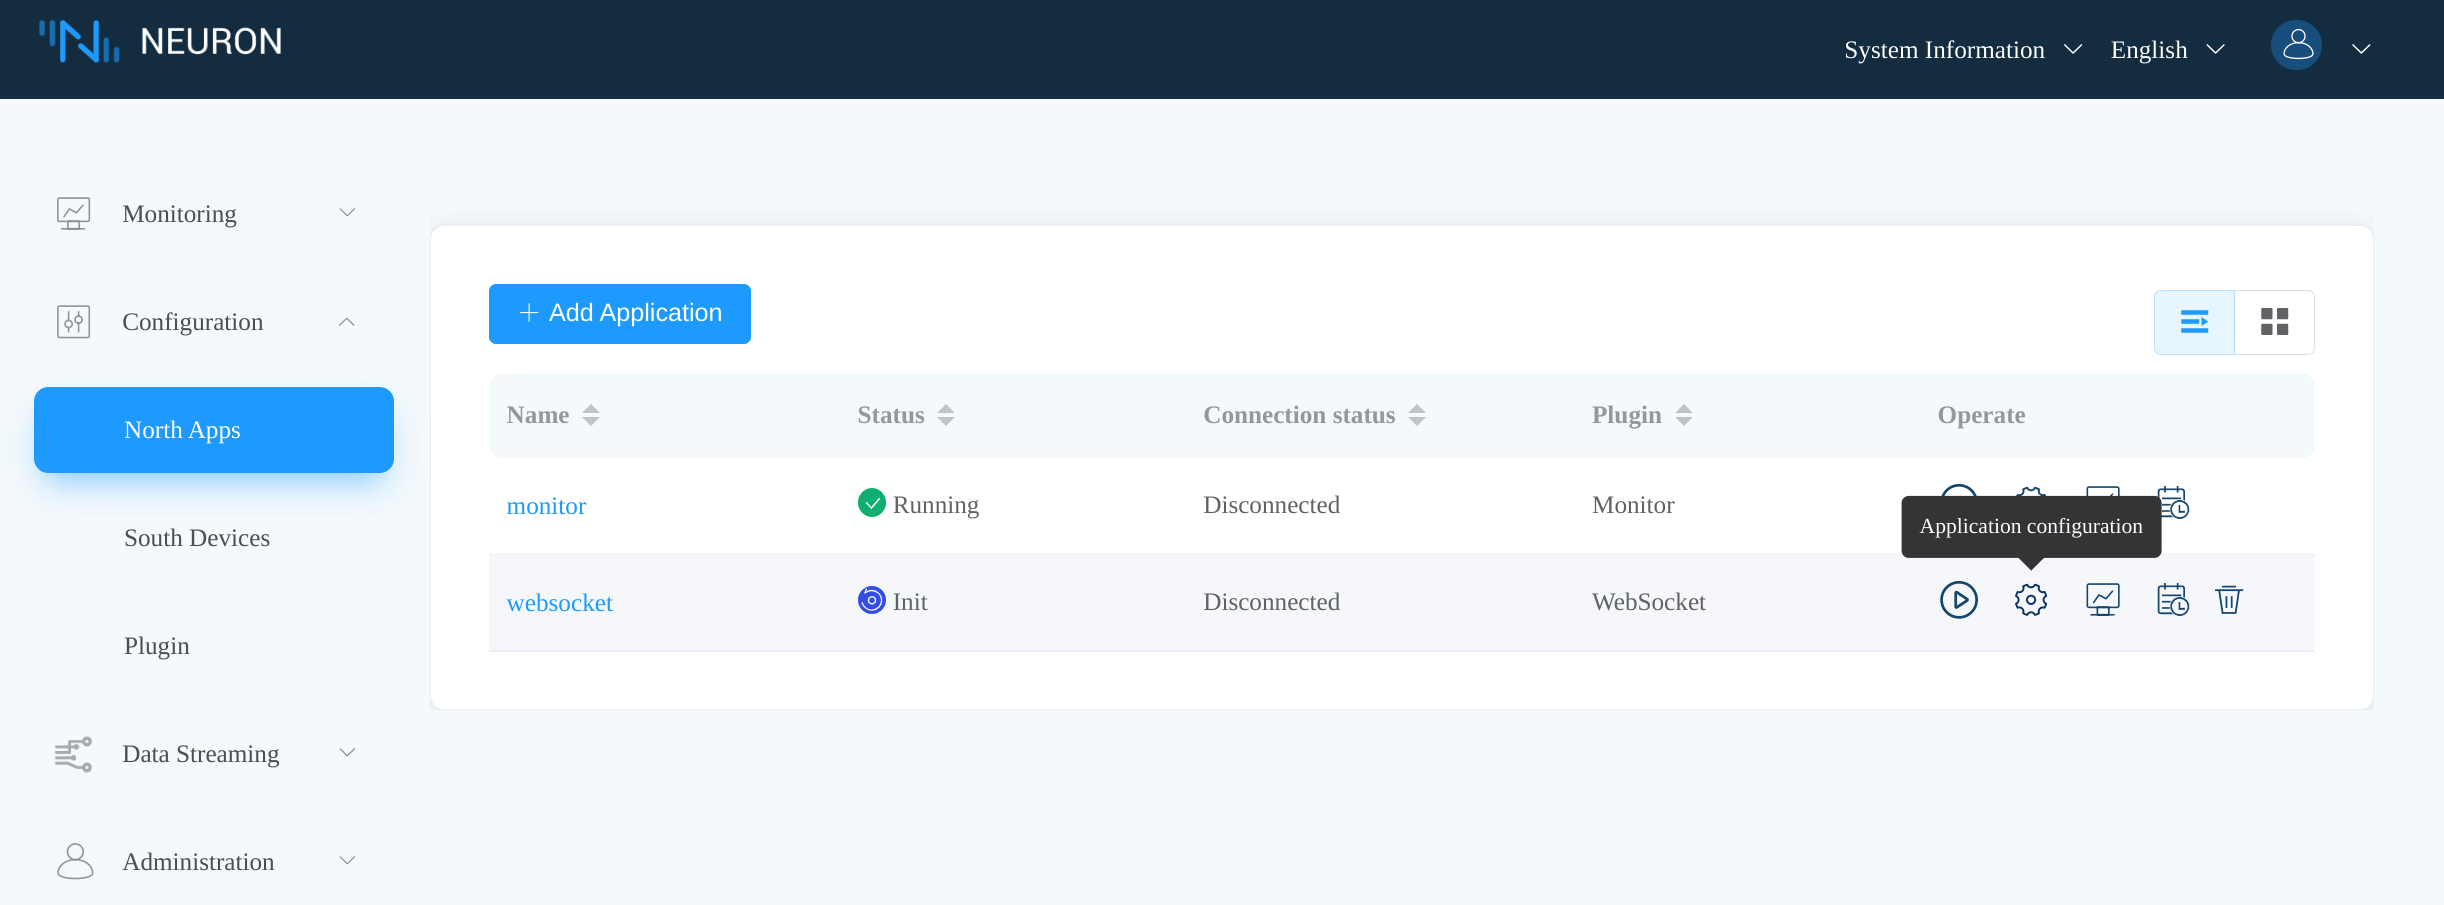This screenshot has height=905, width=2444.
Task: Switch to list view layout
Action: click(x=2196, y=321)
